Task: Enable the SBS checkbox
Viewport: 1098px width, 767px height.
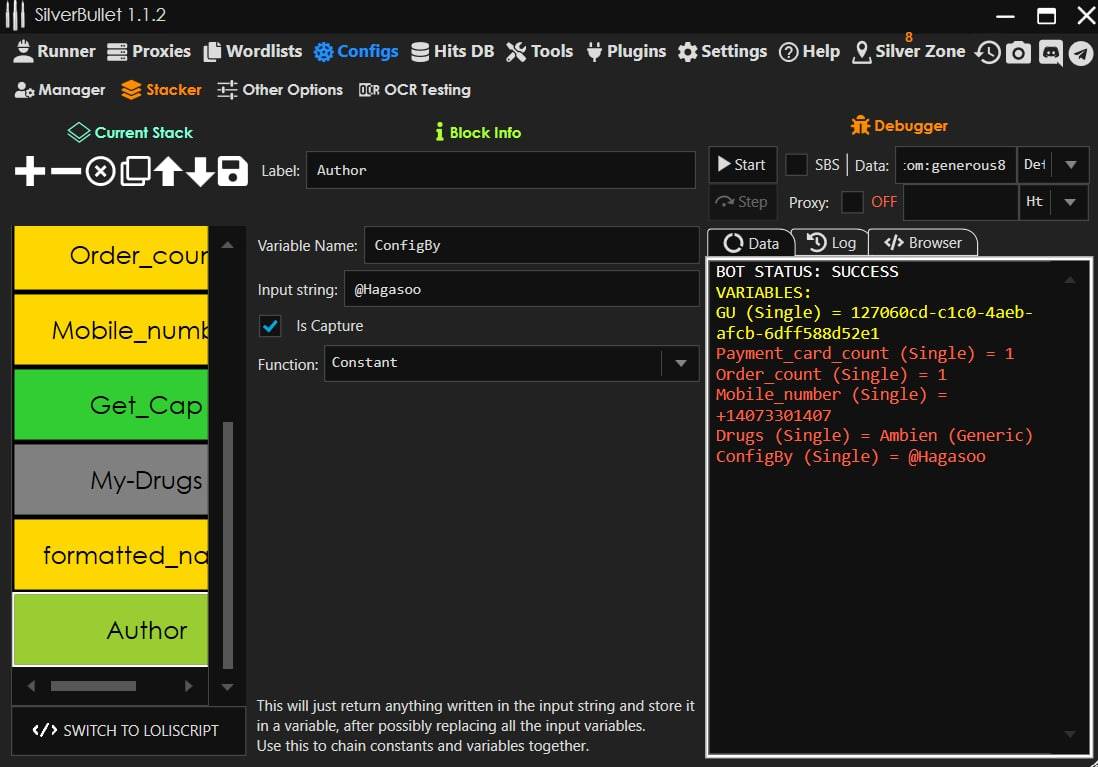Action: pos(796,165)
